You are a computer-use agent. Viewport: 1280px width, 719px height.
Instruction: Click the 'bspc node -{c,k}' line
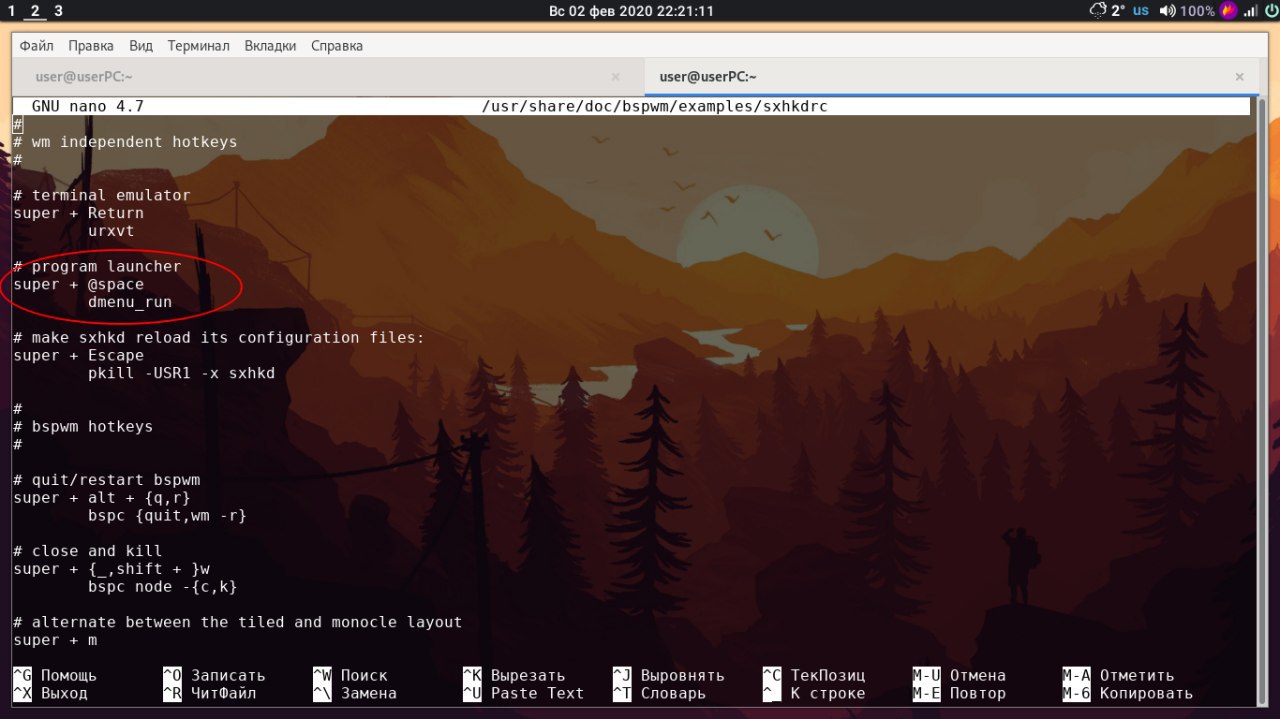[x=163, y=587]
